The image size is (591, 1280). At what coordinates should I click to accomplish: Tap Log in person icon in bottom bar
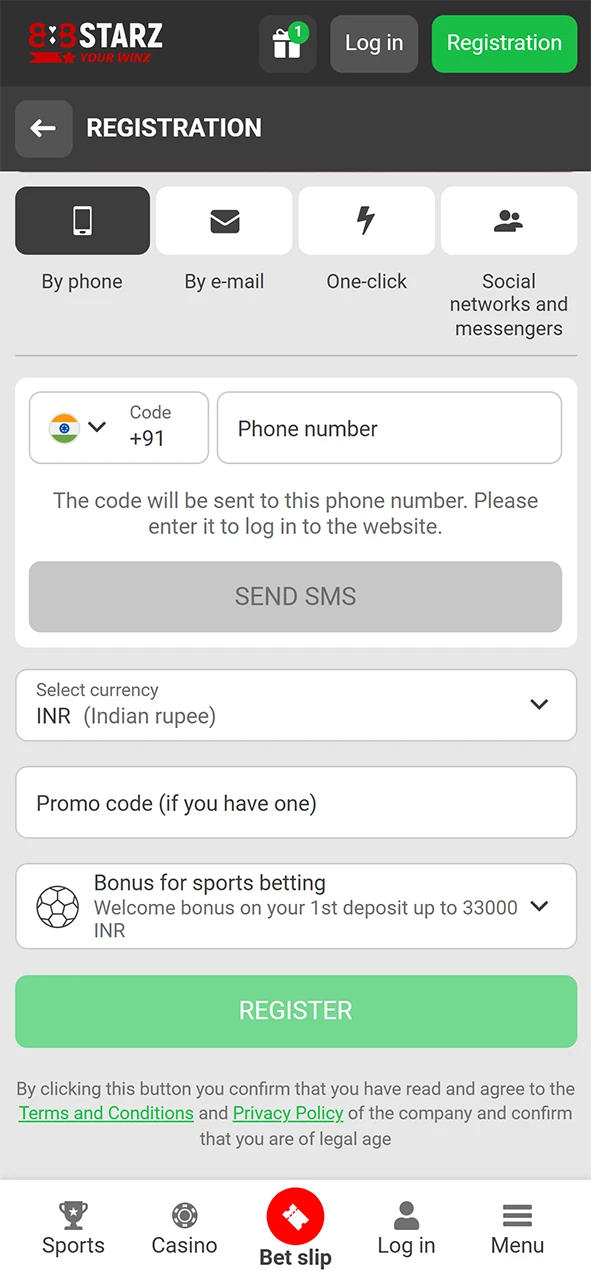click(406, 1216)
